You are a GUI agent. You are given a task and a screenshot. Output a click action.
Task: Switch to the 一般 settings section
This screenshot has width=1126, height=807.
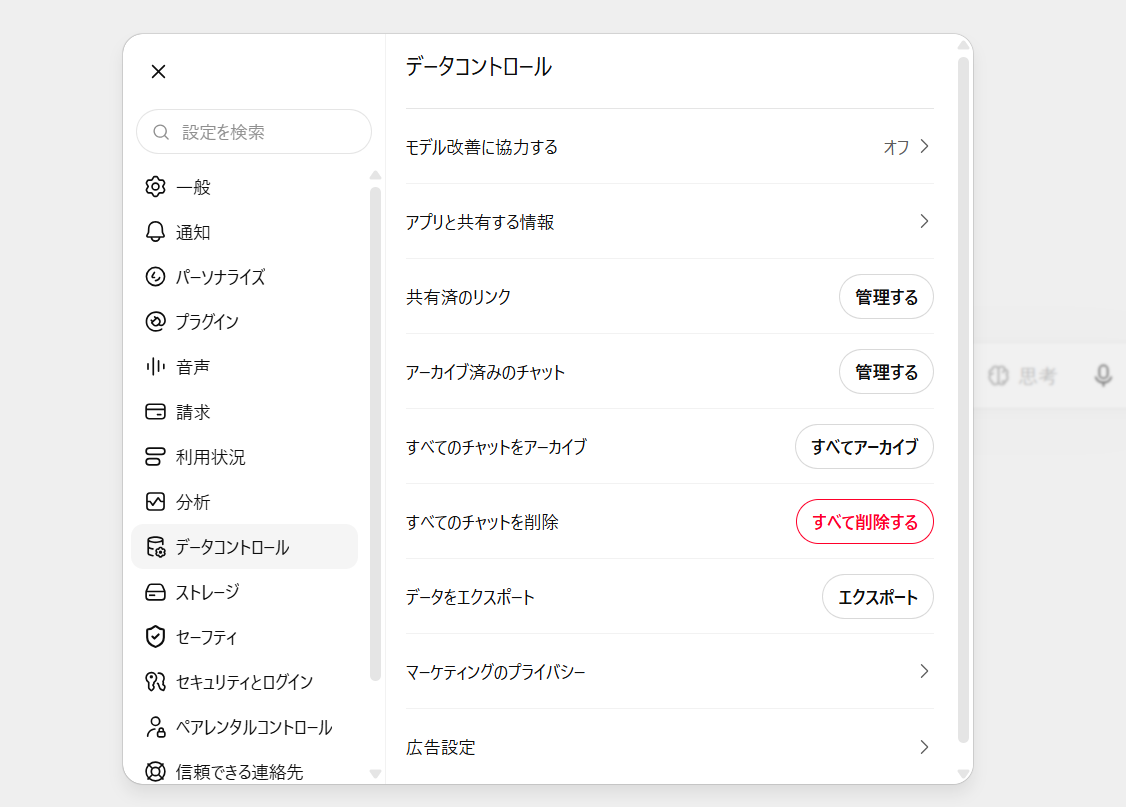[244, 187]
